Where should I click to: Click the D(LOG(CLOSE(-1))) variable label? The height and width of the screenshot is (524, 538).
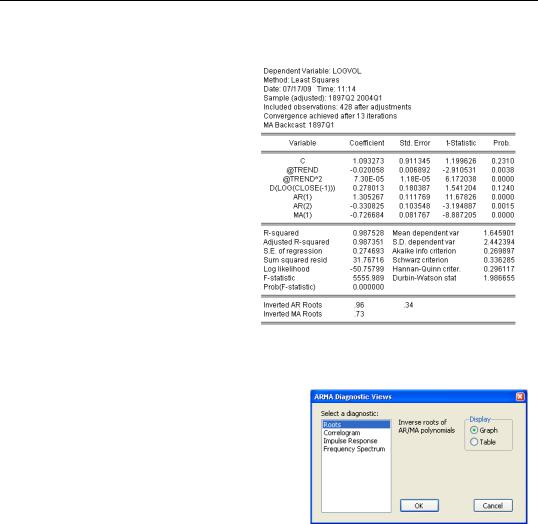303,188
